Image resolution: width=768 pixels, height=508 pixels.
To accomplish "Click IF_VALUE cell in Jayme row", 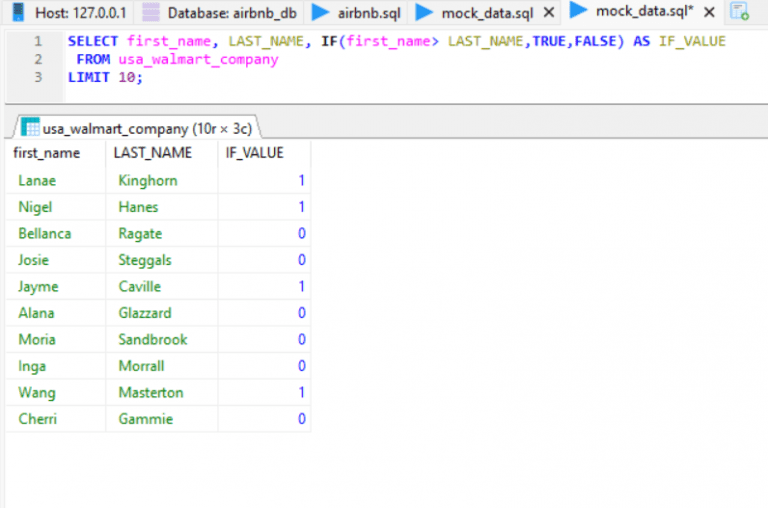I will (264, 286).
